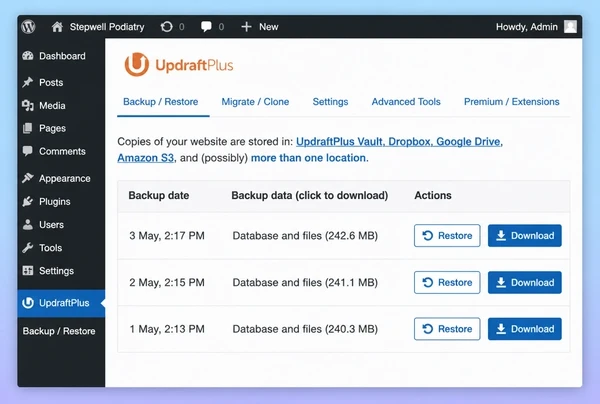Open the Premium / Extensions tab

[512, 102]
